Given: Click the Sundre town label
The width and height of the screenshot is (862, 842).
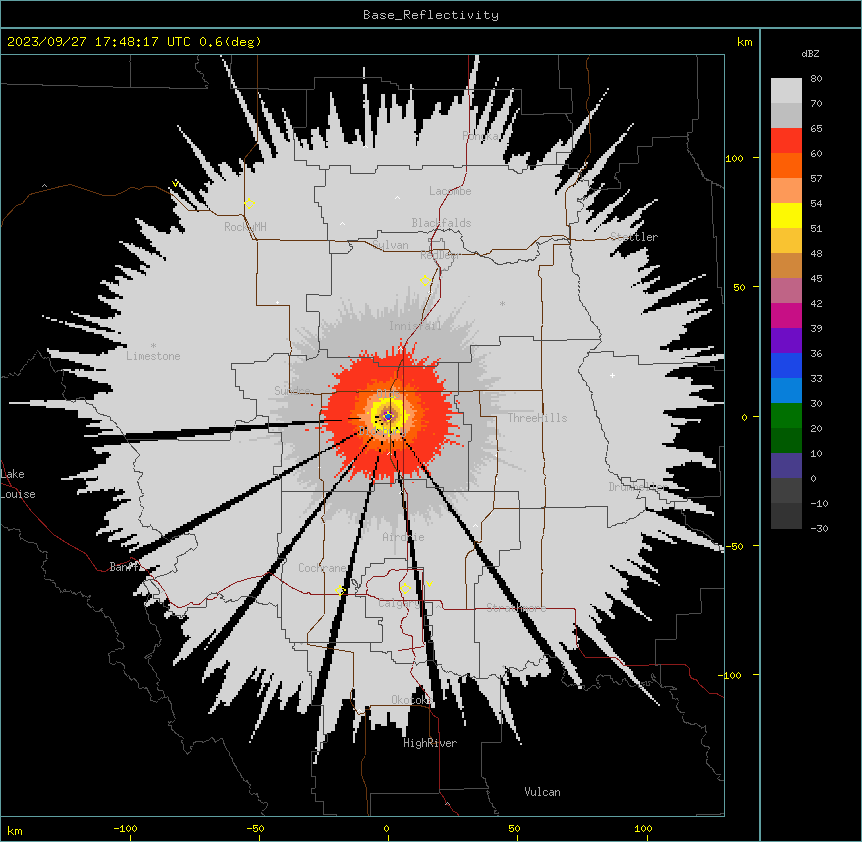Looking at the screenshot, I should (x=292, y=391).
